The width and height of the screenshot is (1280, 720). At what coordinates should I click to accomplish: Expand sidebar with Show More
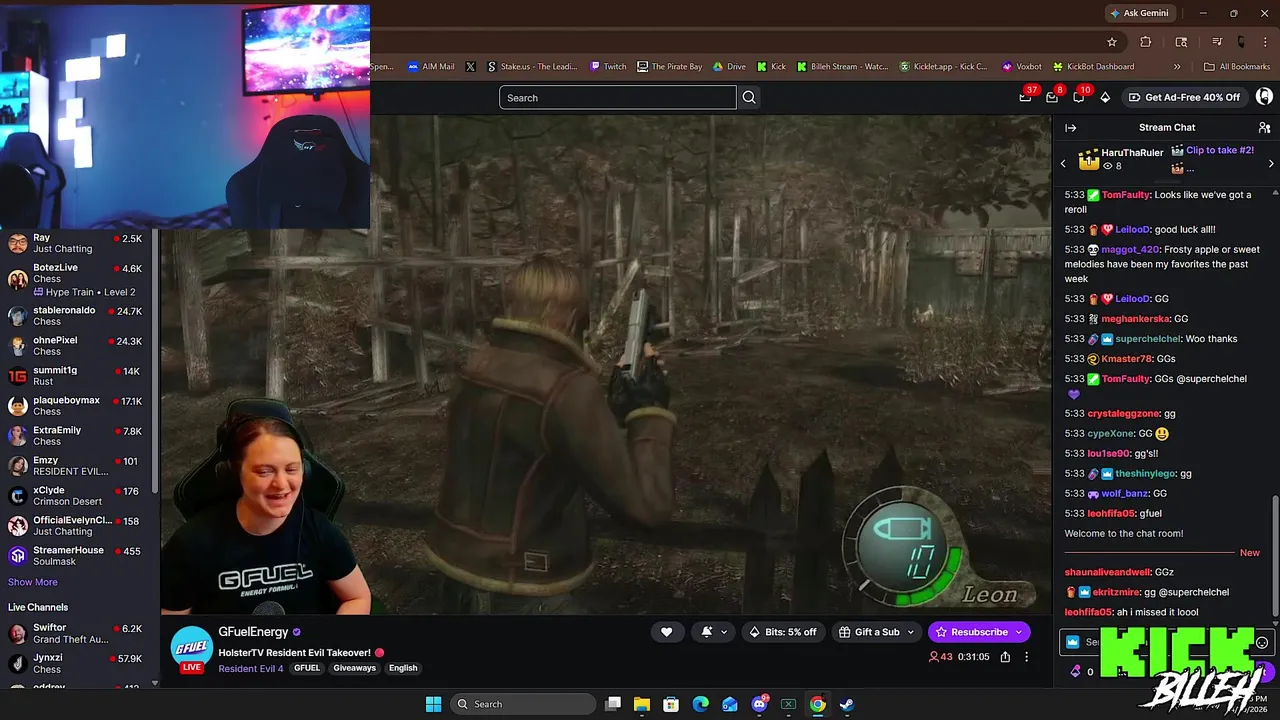click(33, 582)
